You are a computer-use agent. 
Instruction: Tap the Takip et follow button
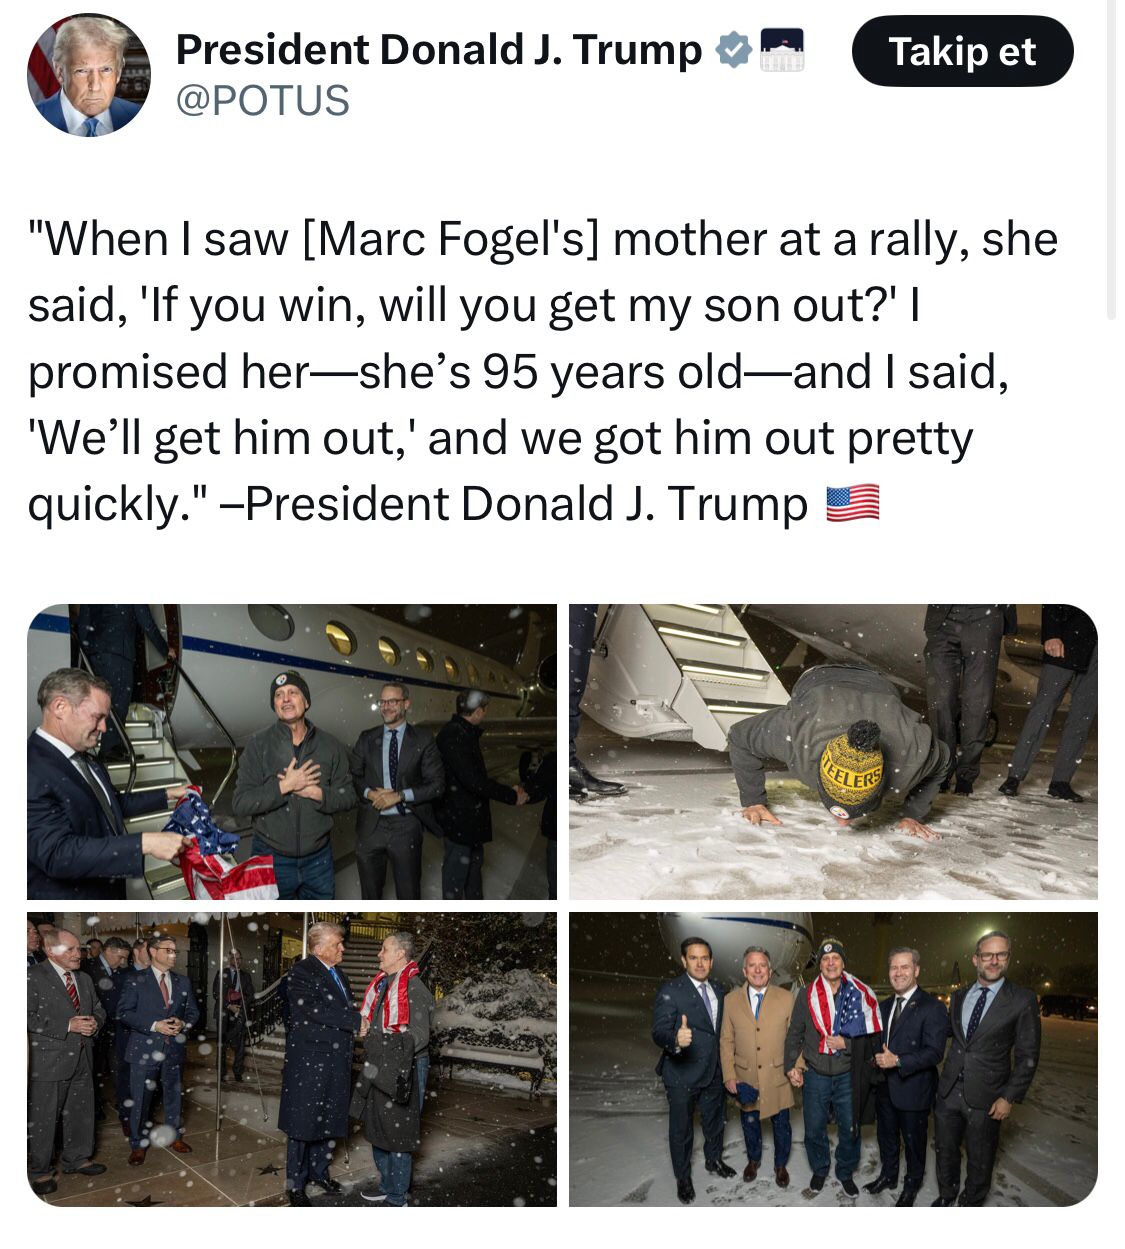point(962,51)
